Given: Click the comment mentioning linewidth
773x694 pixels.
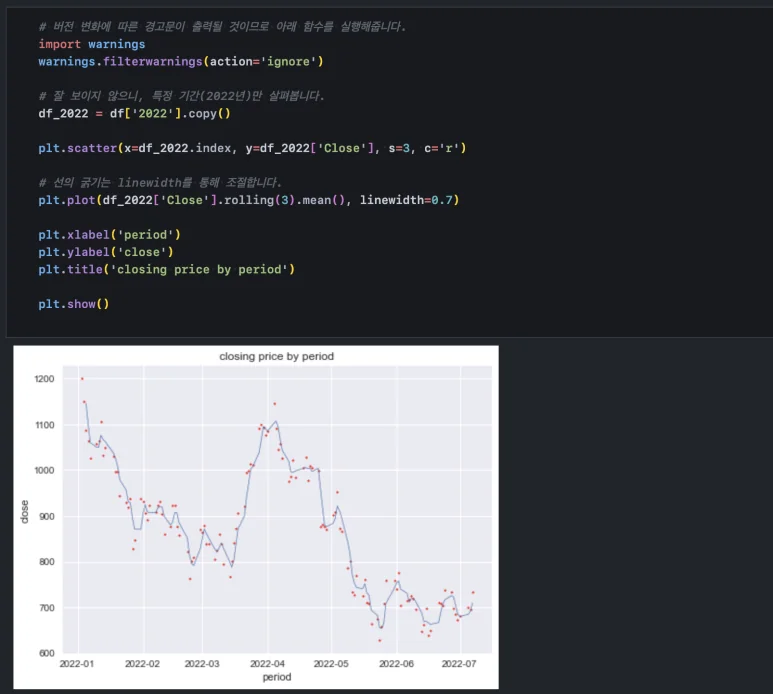Looking at the screenshot, I should (x=160, y=183).
